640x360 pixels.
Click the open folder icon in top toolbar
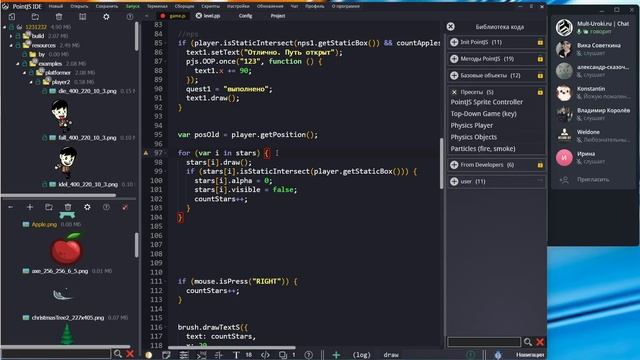tap(36, 17)
